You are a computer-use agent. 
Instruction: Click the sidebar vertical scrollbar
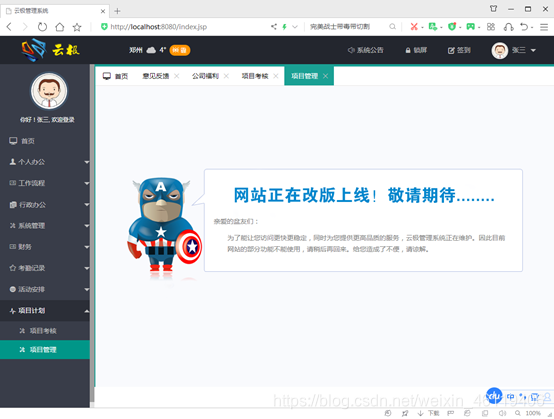(x=92, y=233)
